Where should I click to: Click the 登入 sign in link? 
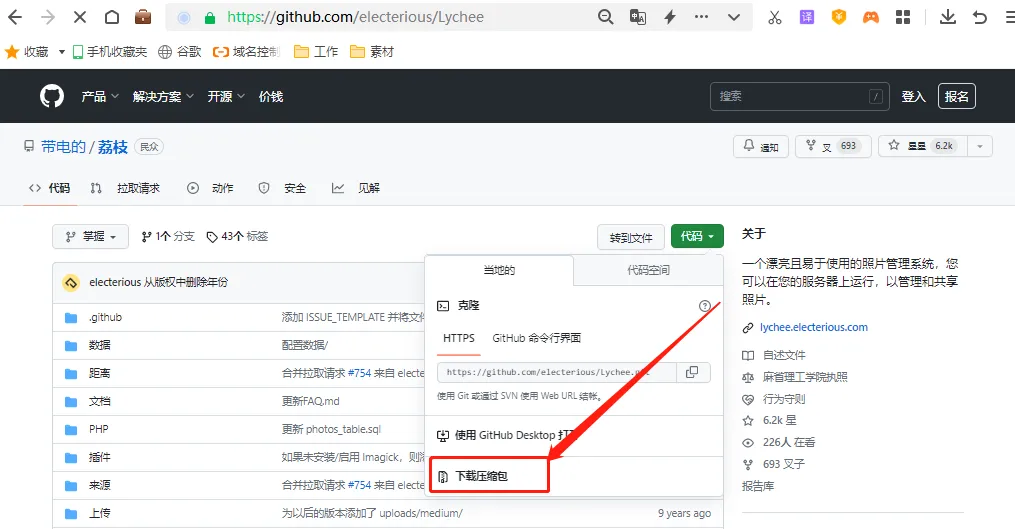[x=913, y=96]
